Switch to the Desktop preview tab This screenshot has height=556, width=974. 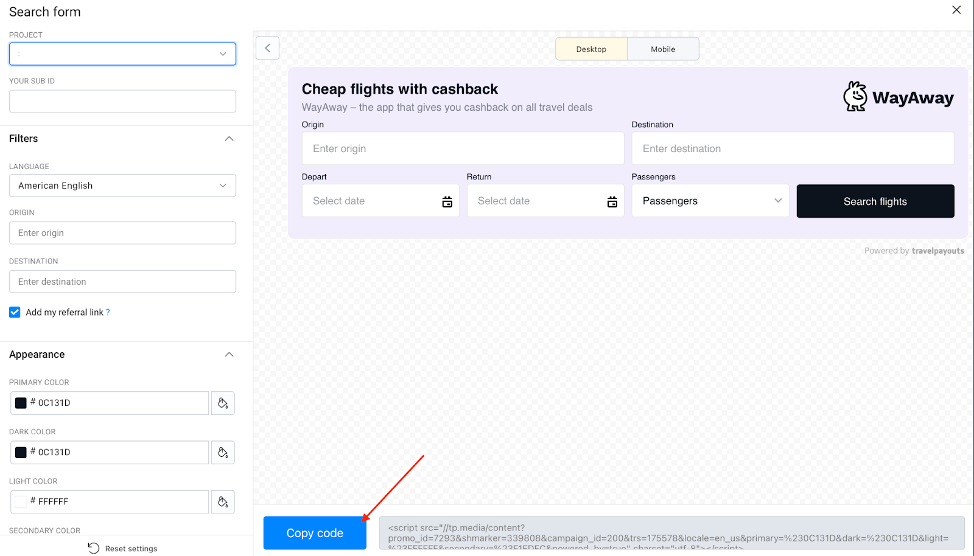[591, 49]
